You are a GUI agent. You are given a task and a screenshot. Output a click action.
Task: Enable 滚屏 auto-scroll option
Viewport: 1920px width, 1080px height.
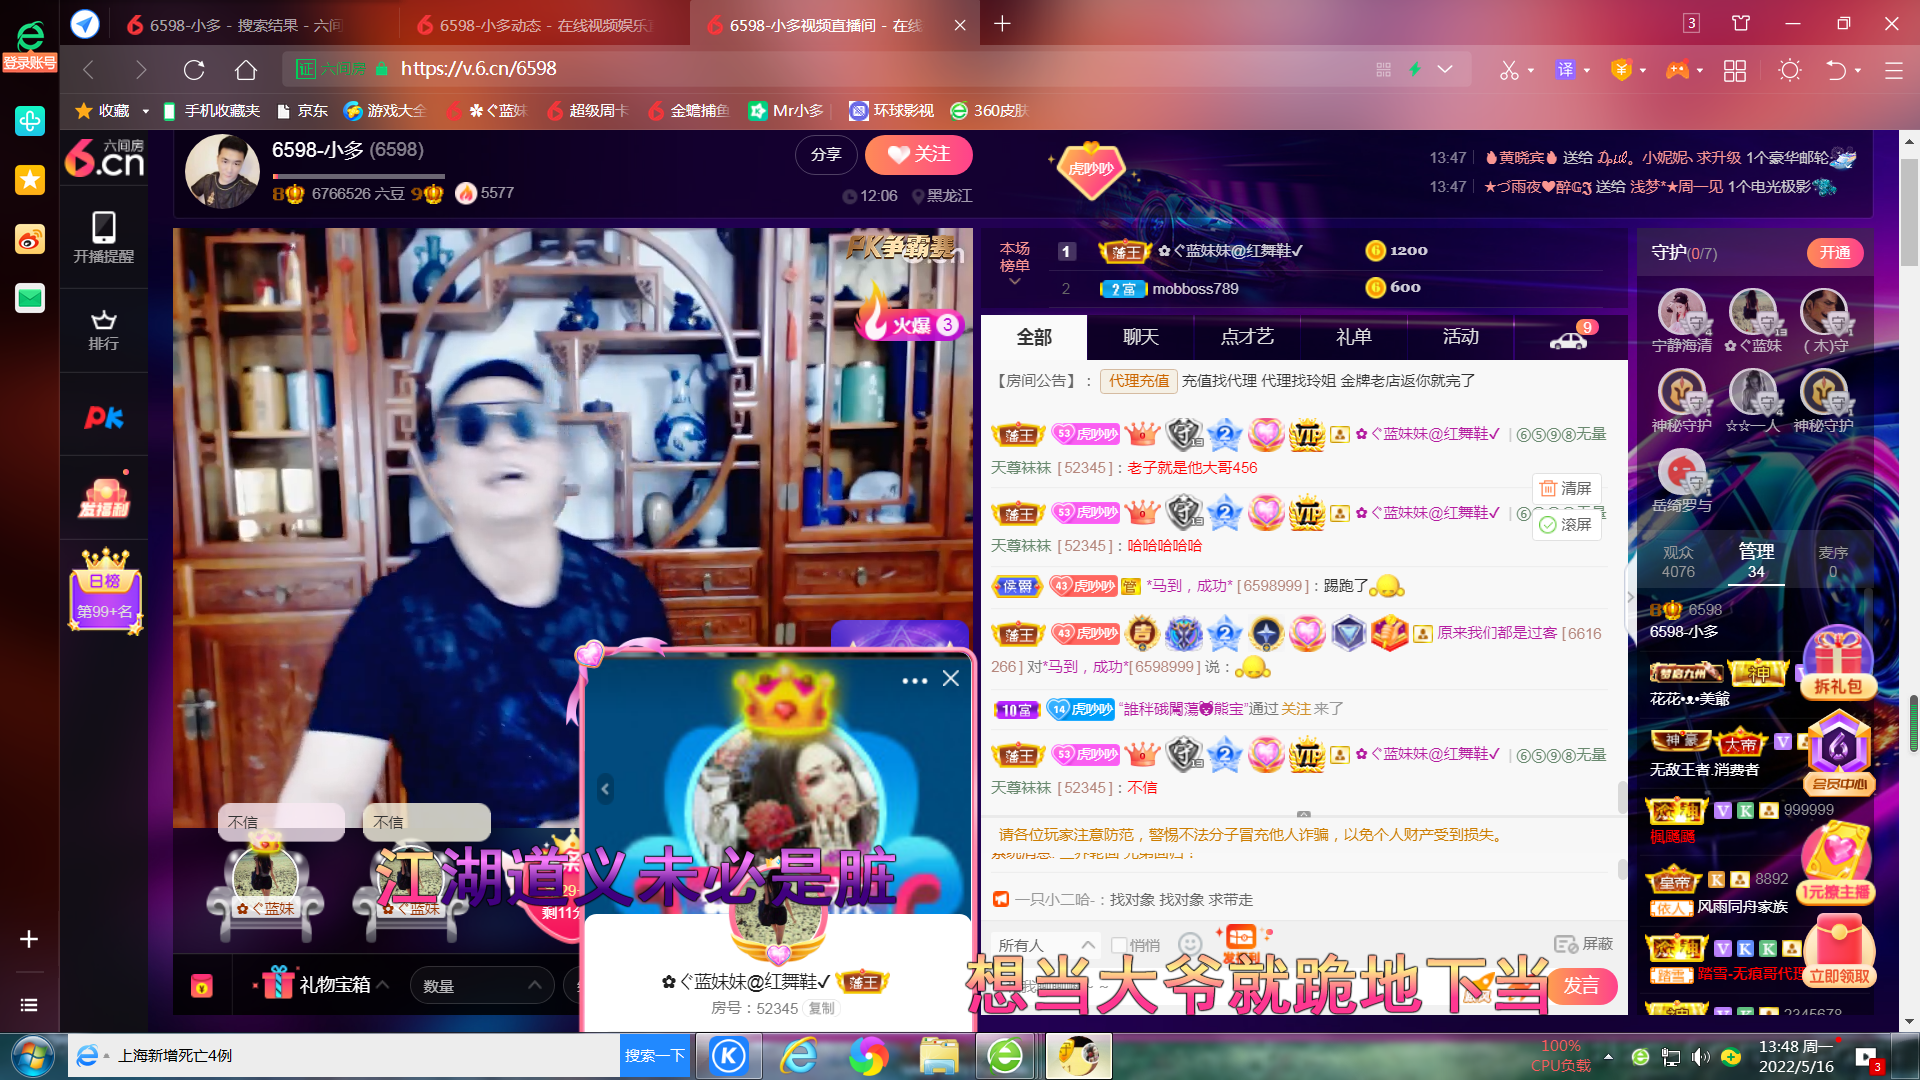point(1566,524)
